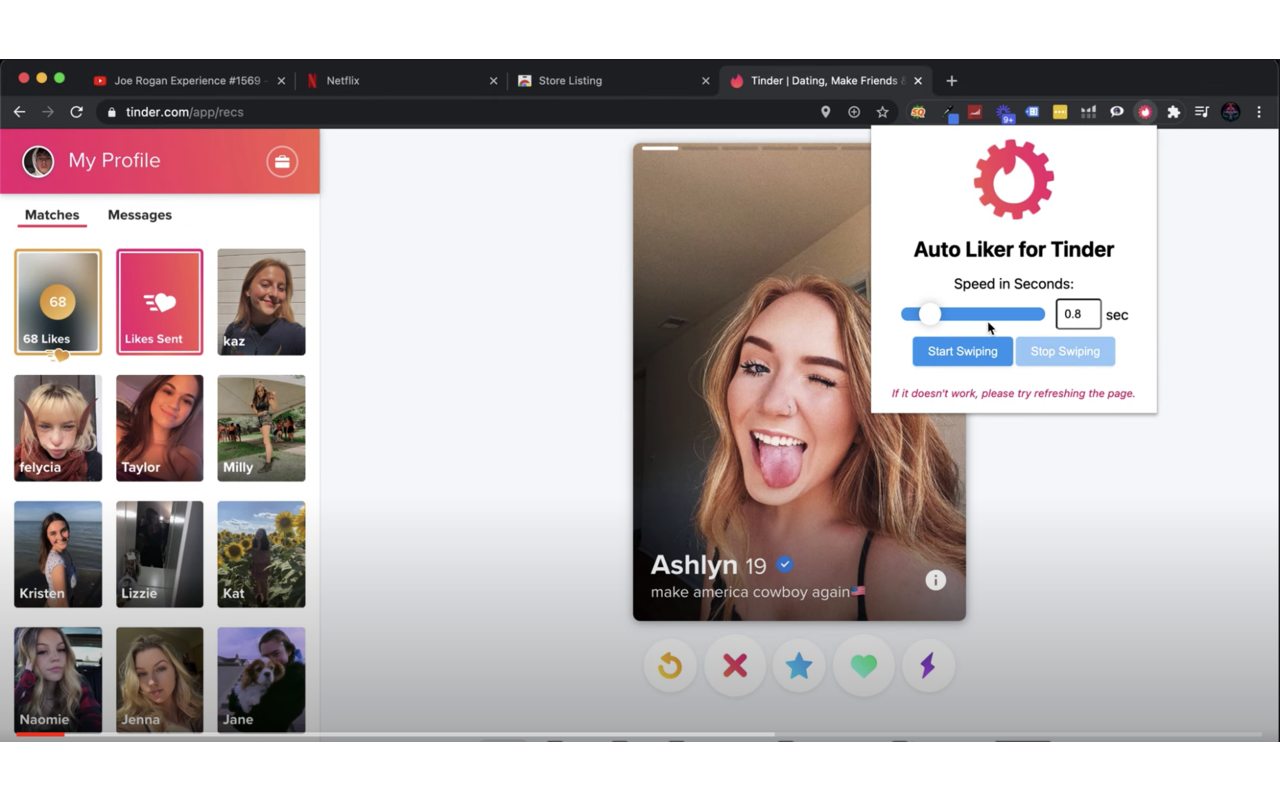Screen dimensions: 1280x800
Task: Open the match Taylor
Action: point(160,428)
